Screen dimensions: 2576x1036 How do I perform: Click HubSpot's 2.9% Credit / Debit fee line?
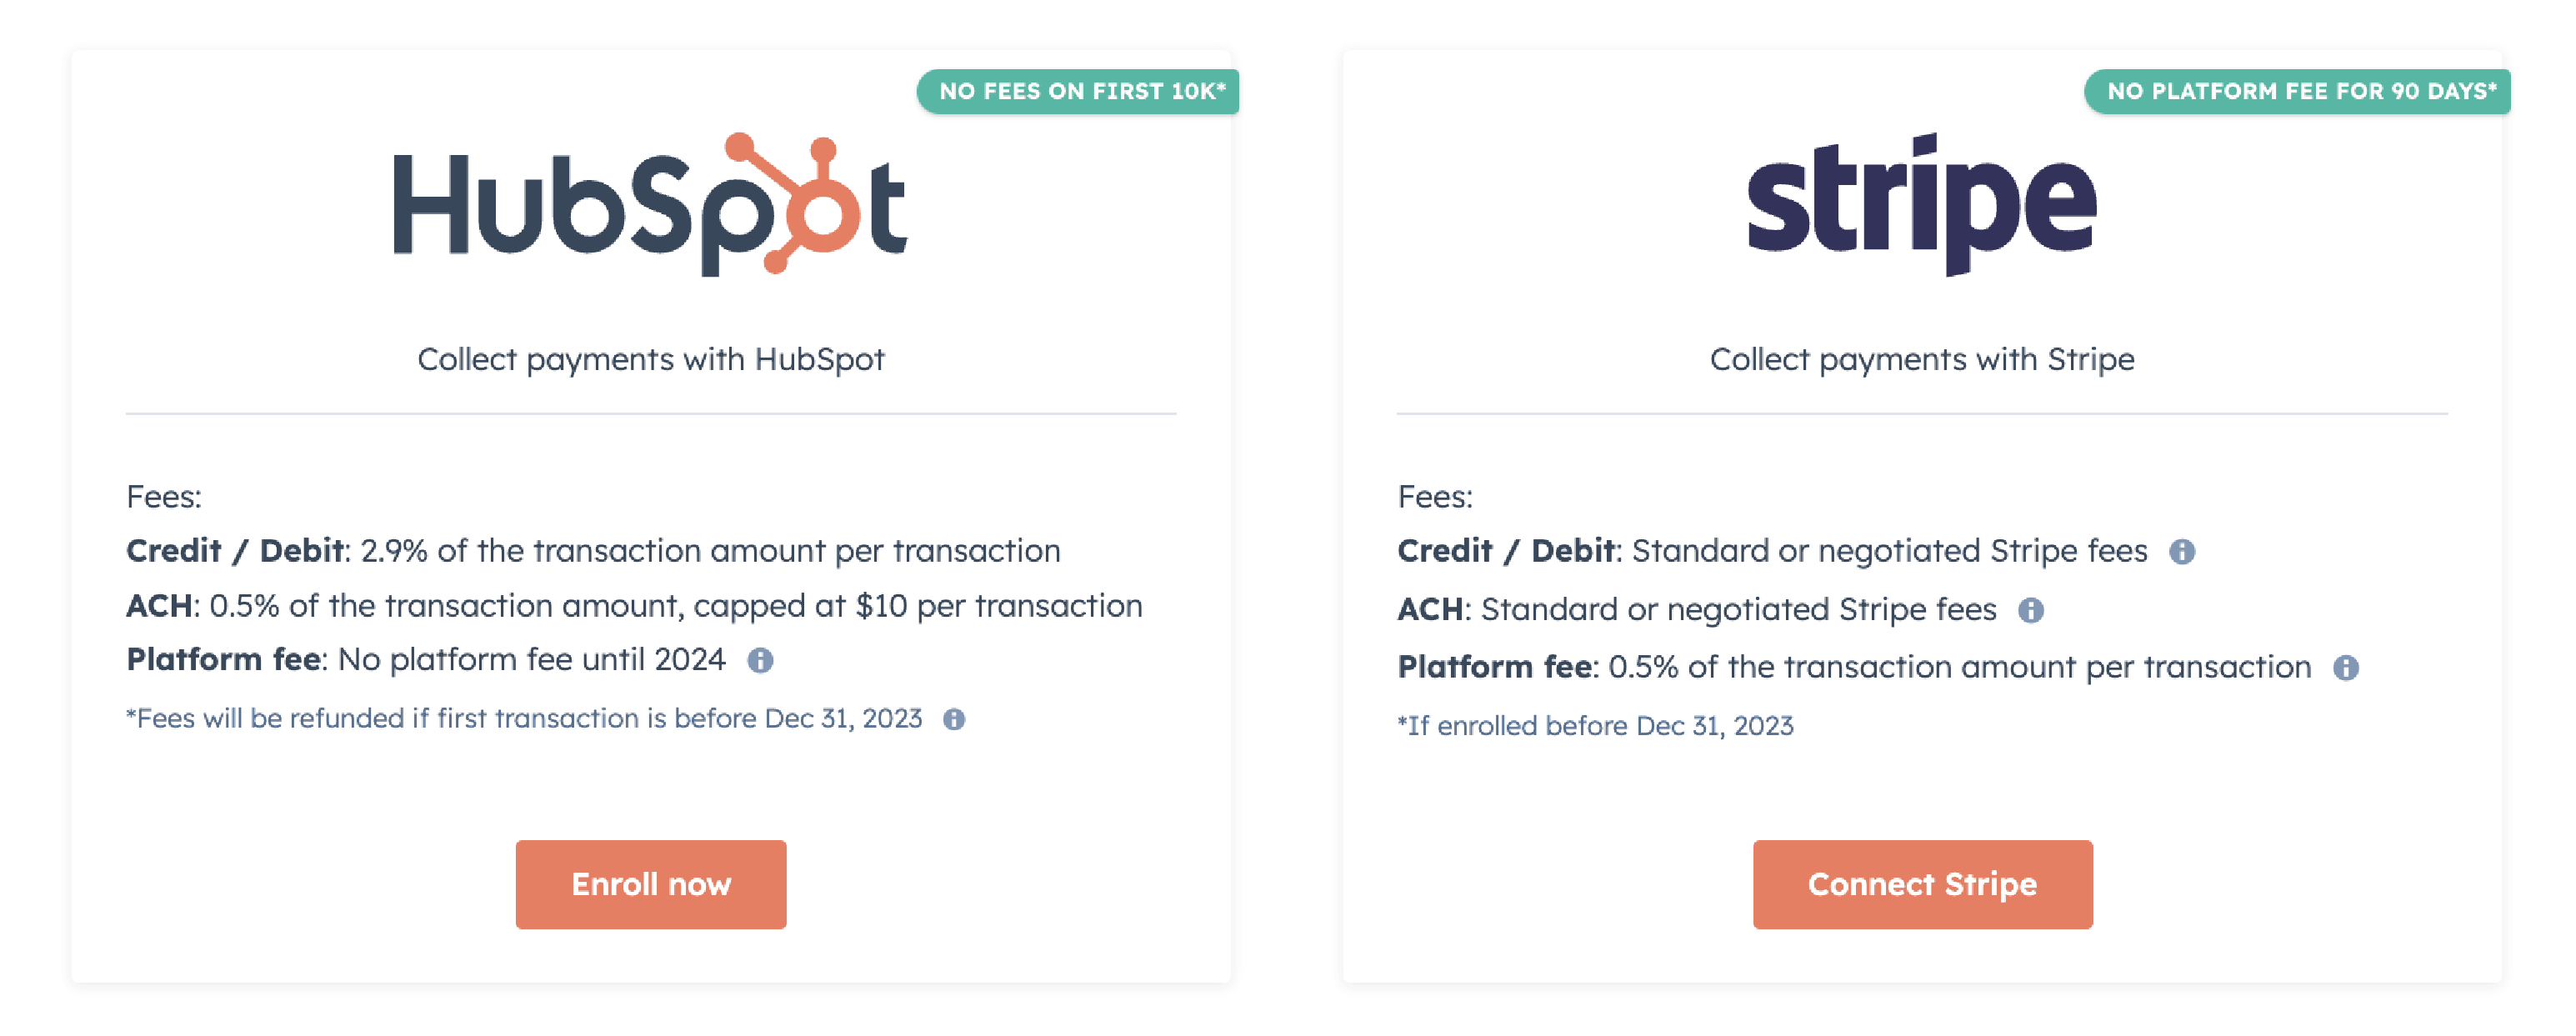click(593, 551)
